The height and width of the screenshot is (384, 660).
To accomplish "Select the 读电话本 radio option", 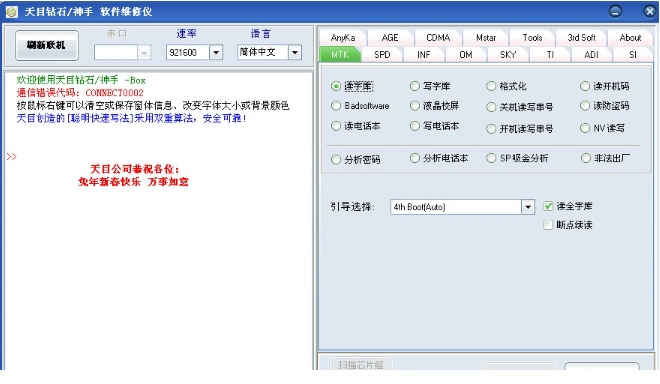I will click(356, 126).
